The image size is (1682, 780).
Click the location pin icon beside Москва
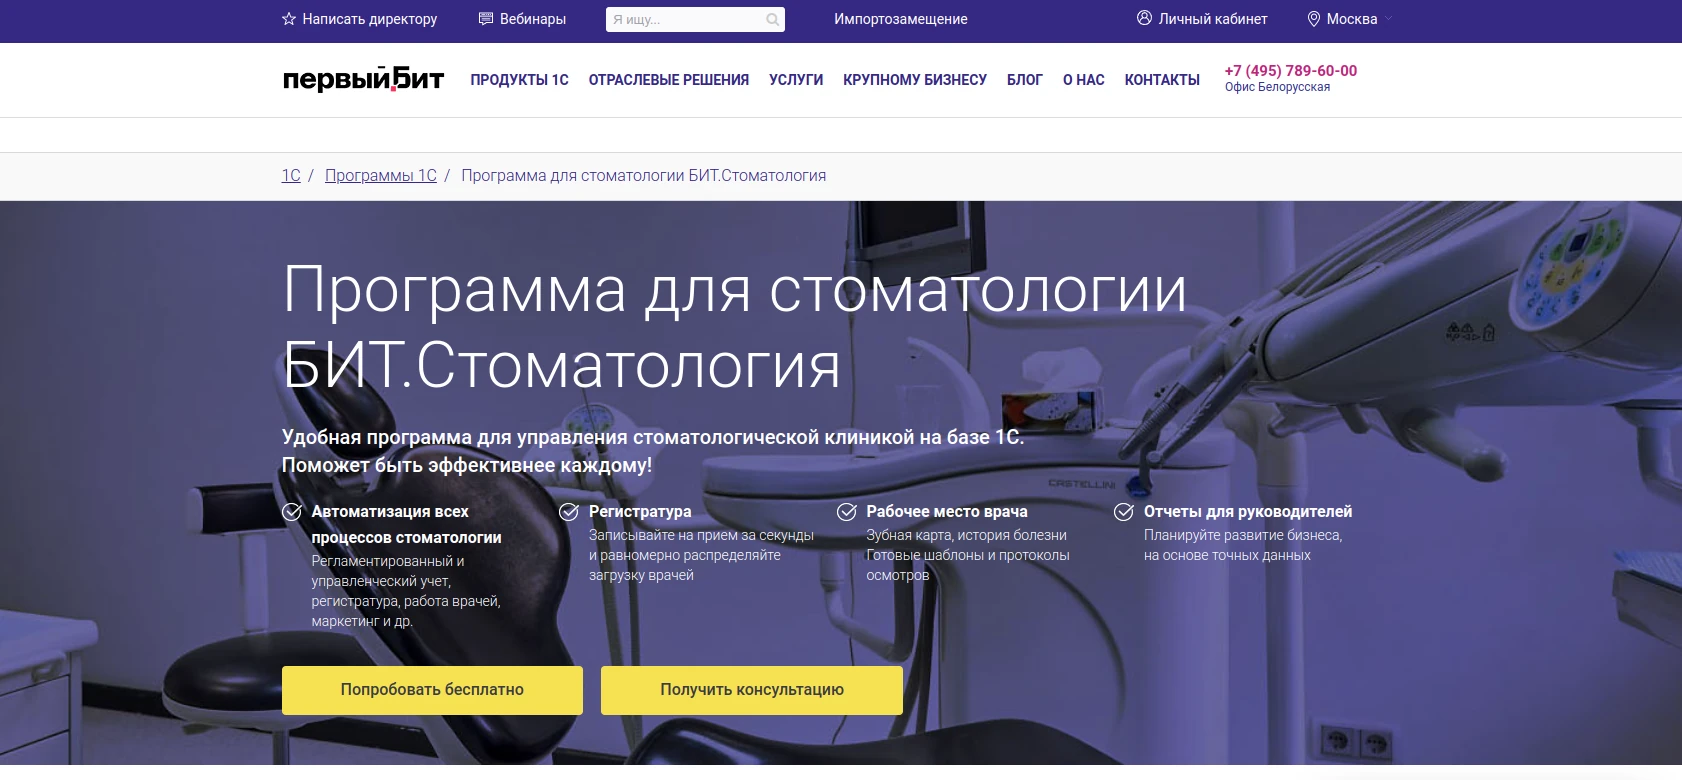pos(1314,19)
